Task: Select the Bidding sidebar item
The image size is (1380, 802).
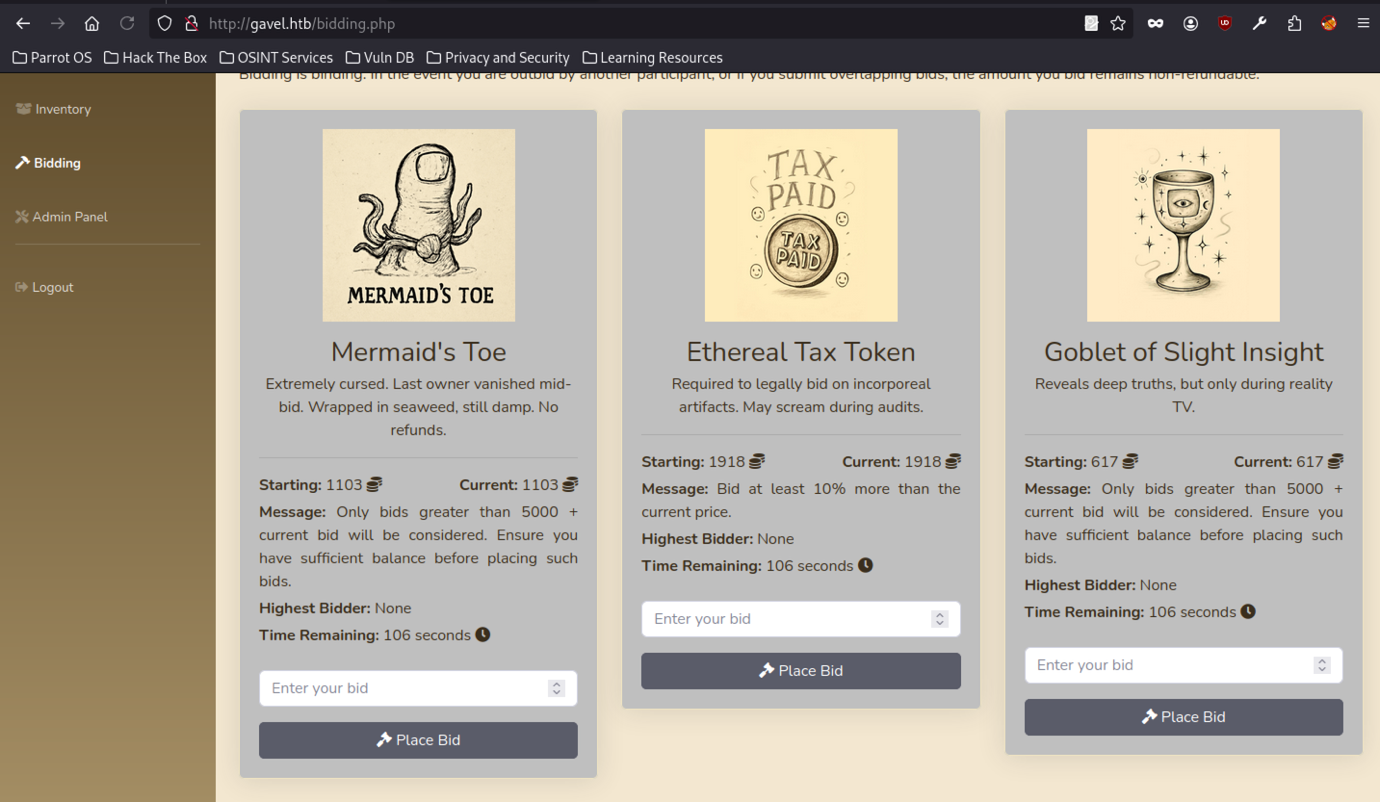Action: [x=56, y=163]
